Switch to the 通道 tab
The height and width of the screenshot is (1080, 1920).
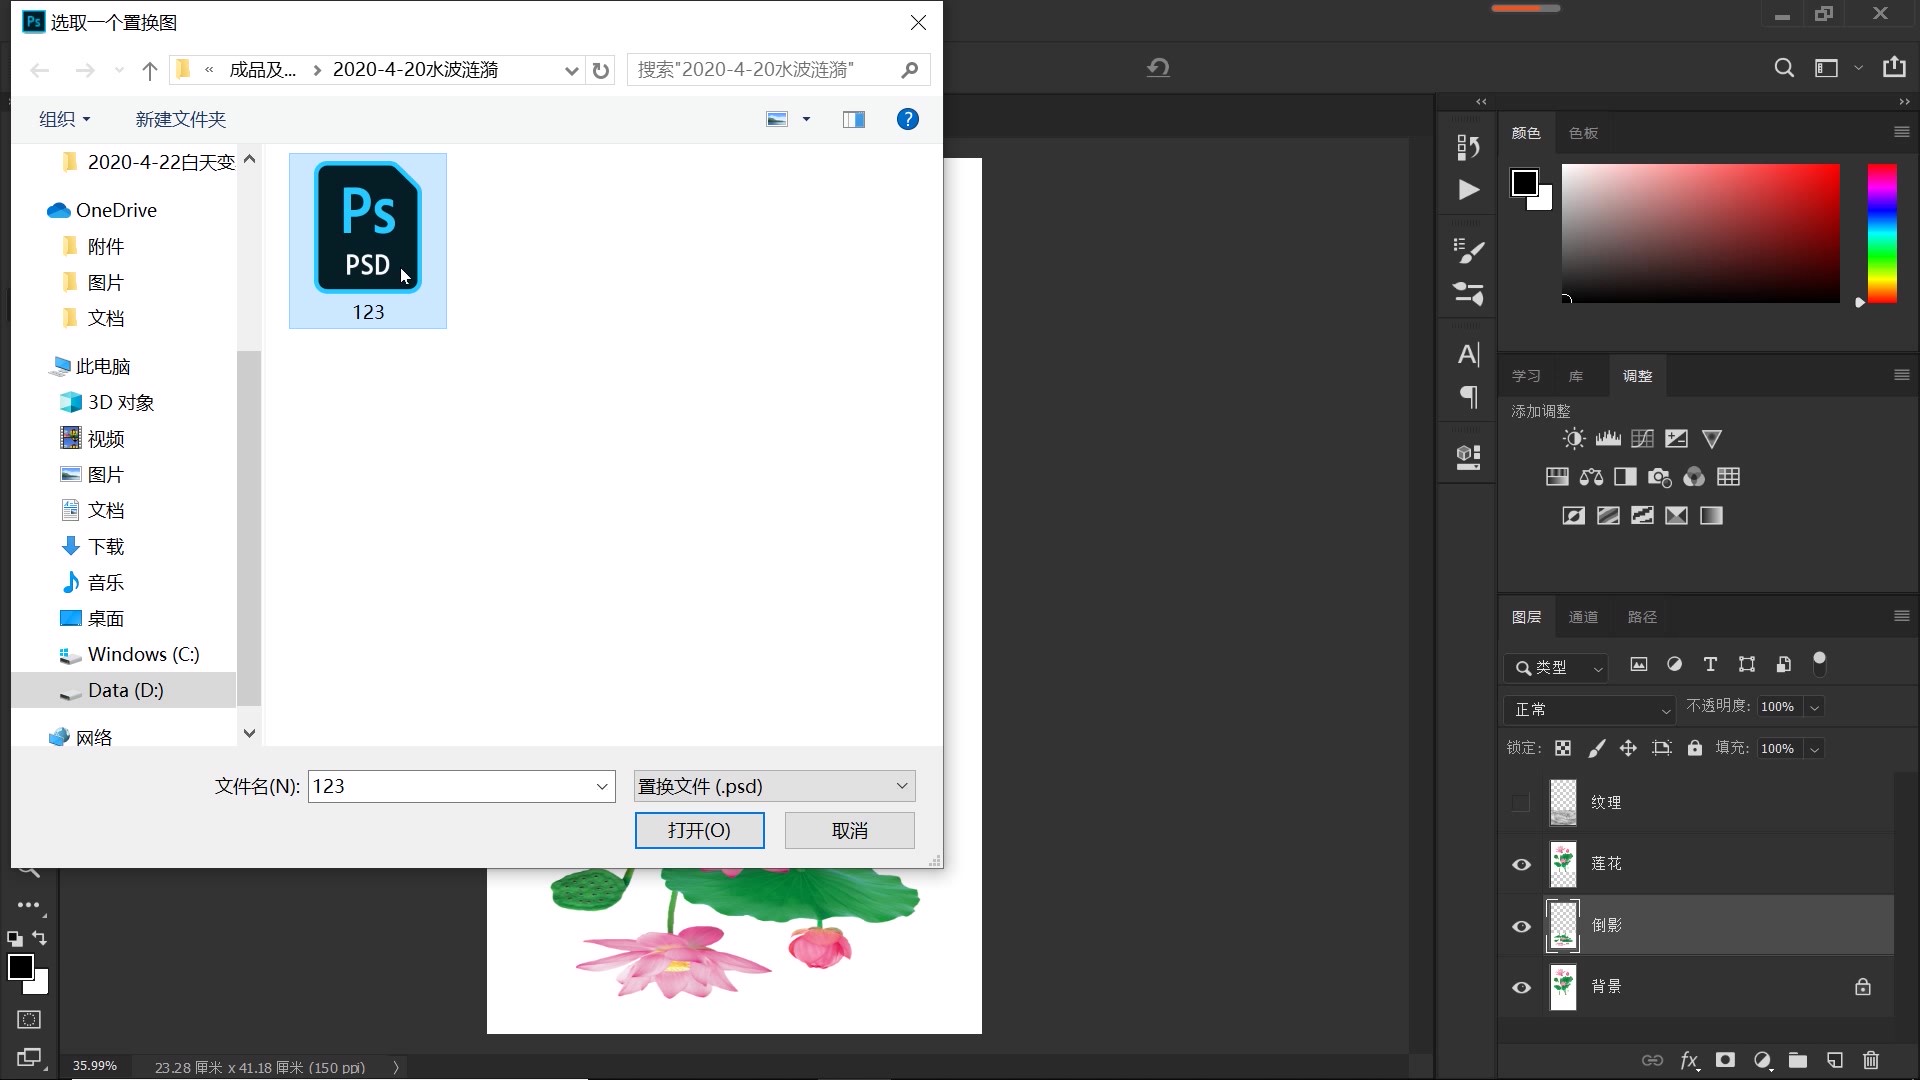pos(1583,617)
